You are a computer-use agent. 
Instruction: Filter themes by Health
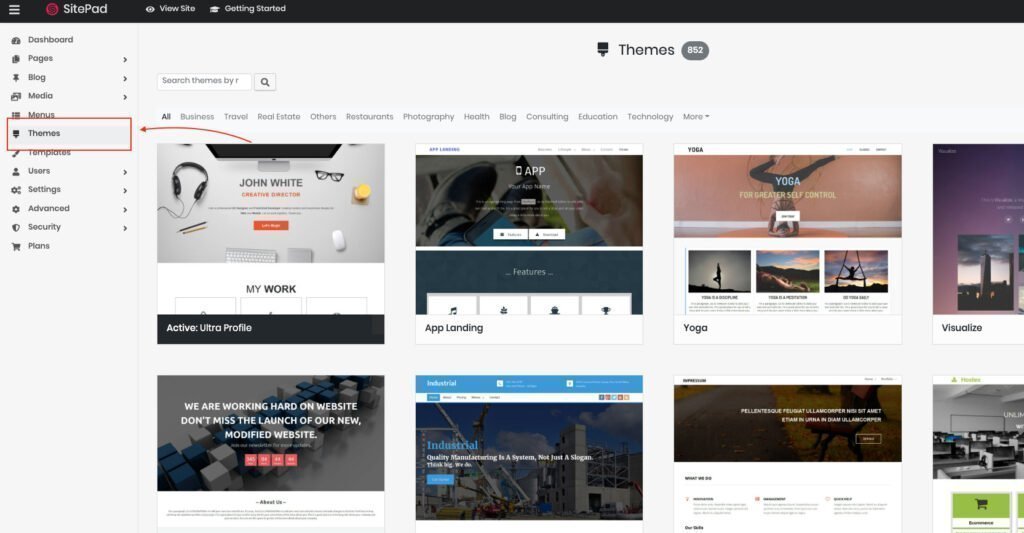click(x=477, y=116)
